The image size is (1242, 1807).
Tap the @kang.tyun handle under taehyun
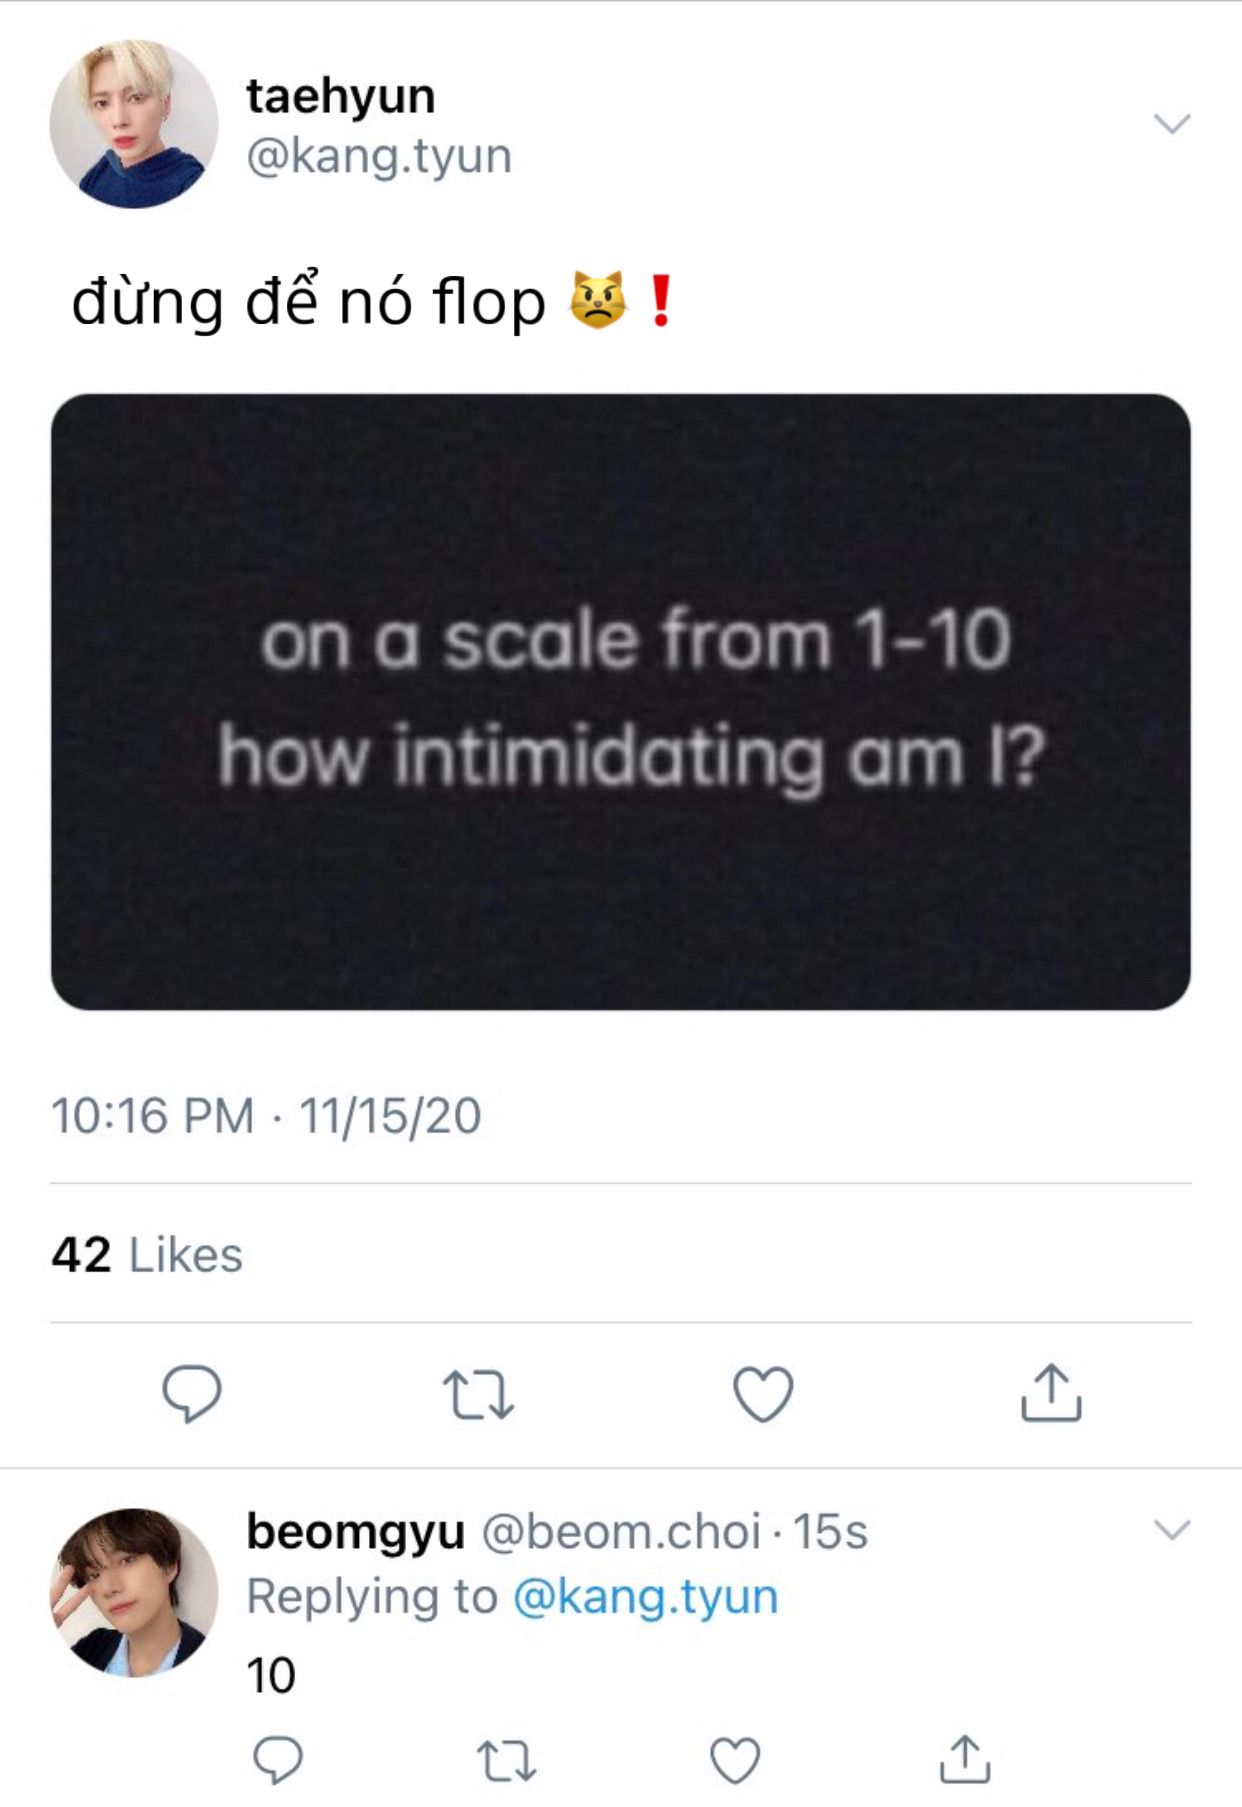[x=379, y=156]
